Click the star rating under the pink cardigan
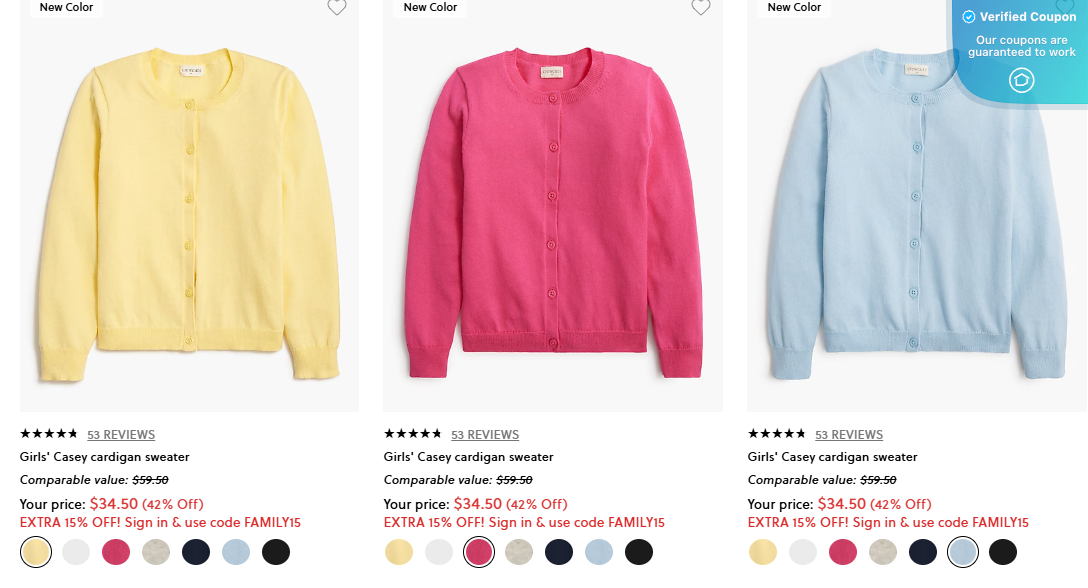Screen dimensions: 1088x588 tap(411, 434)
